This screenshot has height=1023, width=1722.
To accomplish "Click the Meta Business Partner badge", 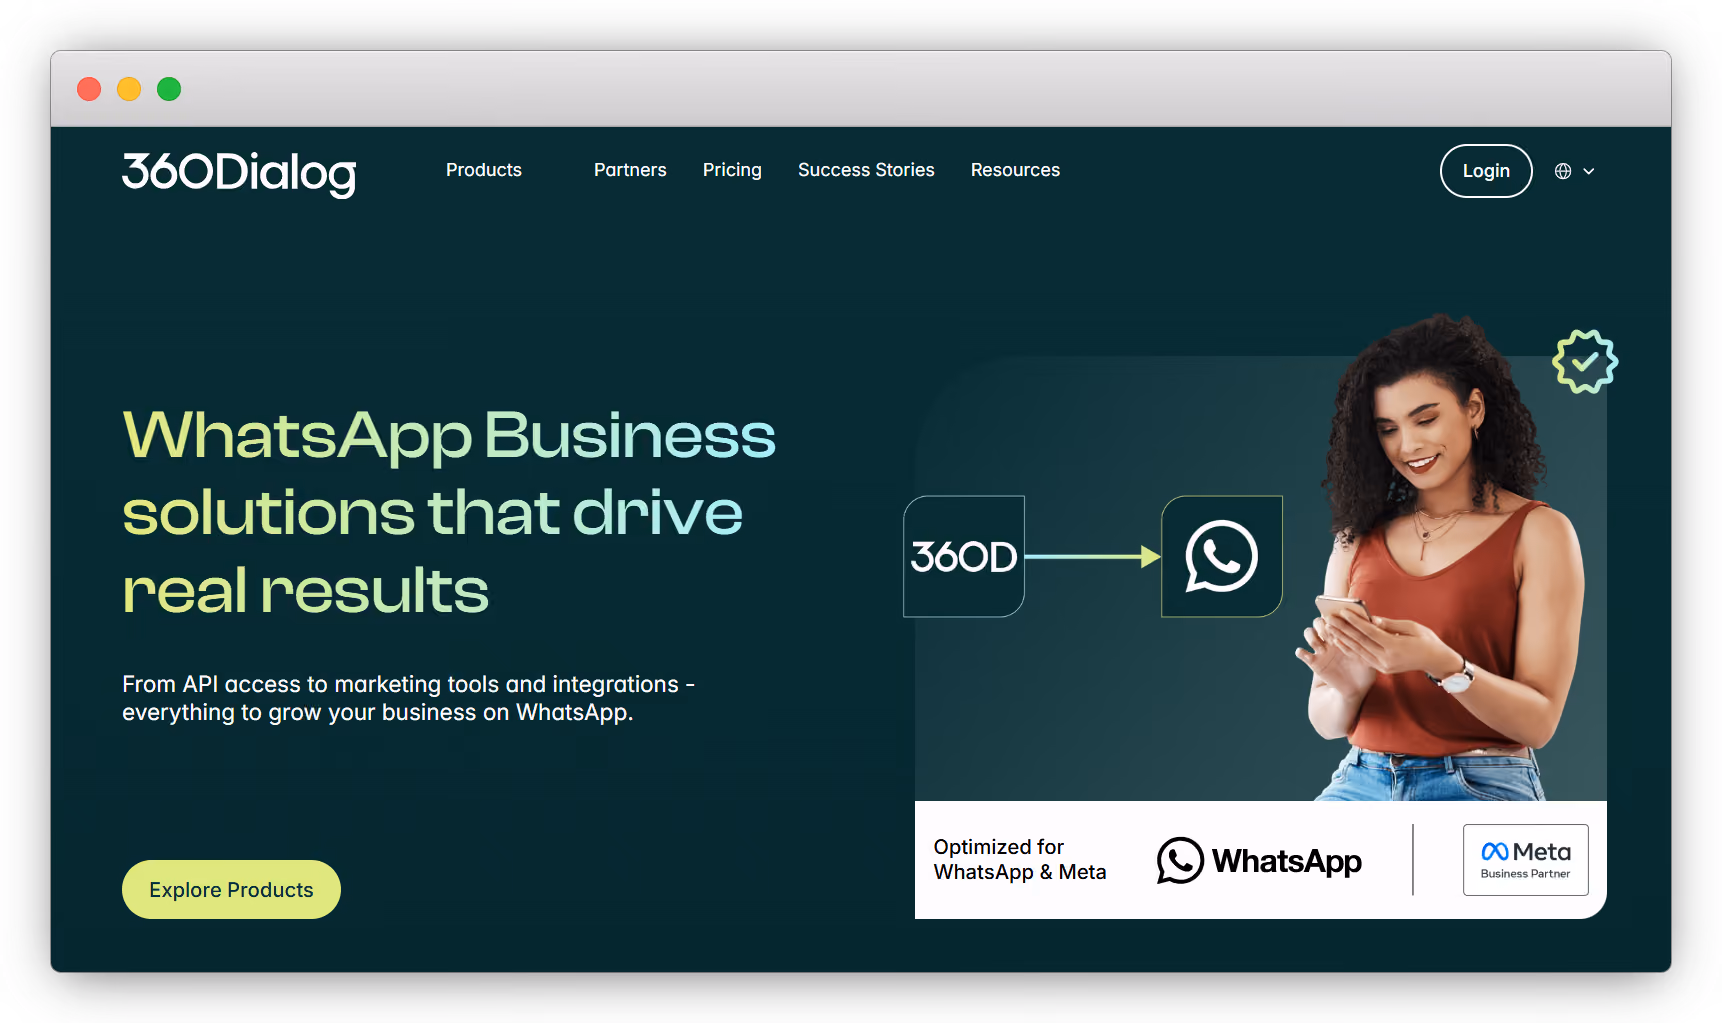I will [x=1526, y=860].
